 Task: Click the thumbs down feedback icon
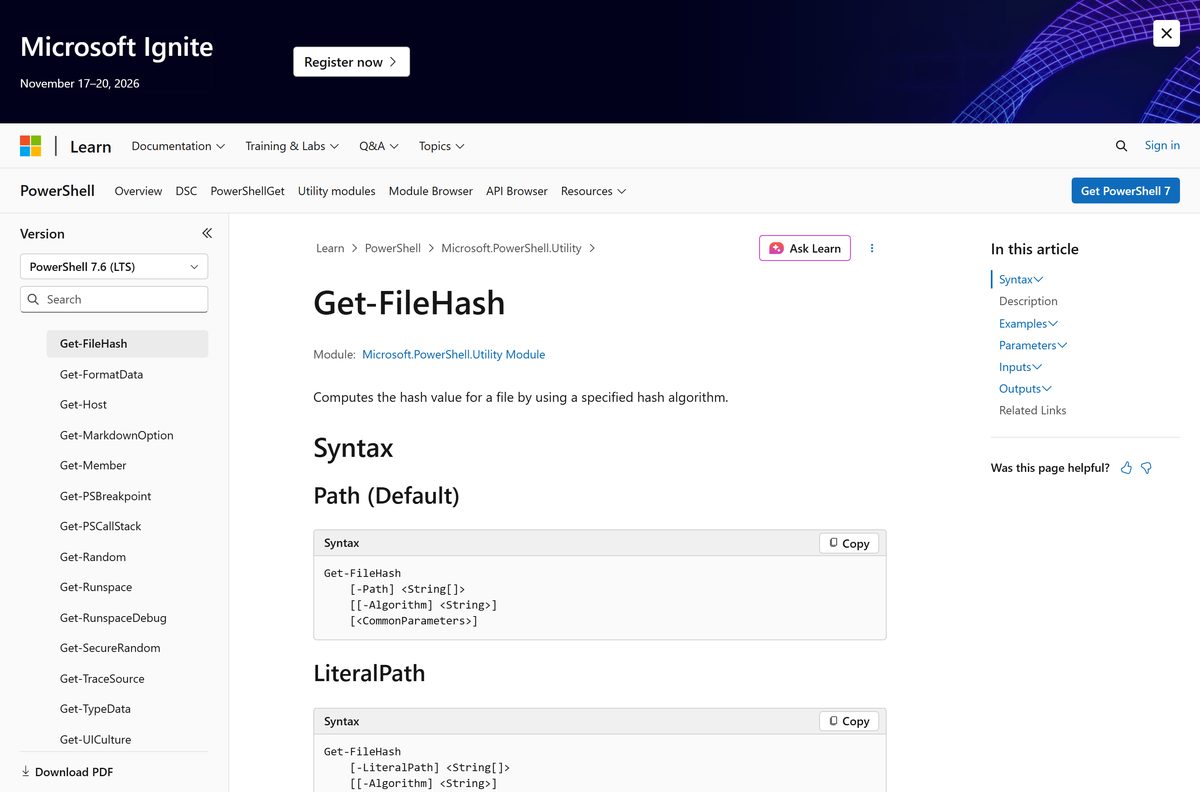tap(1146, 468)
